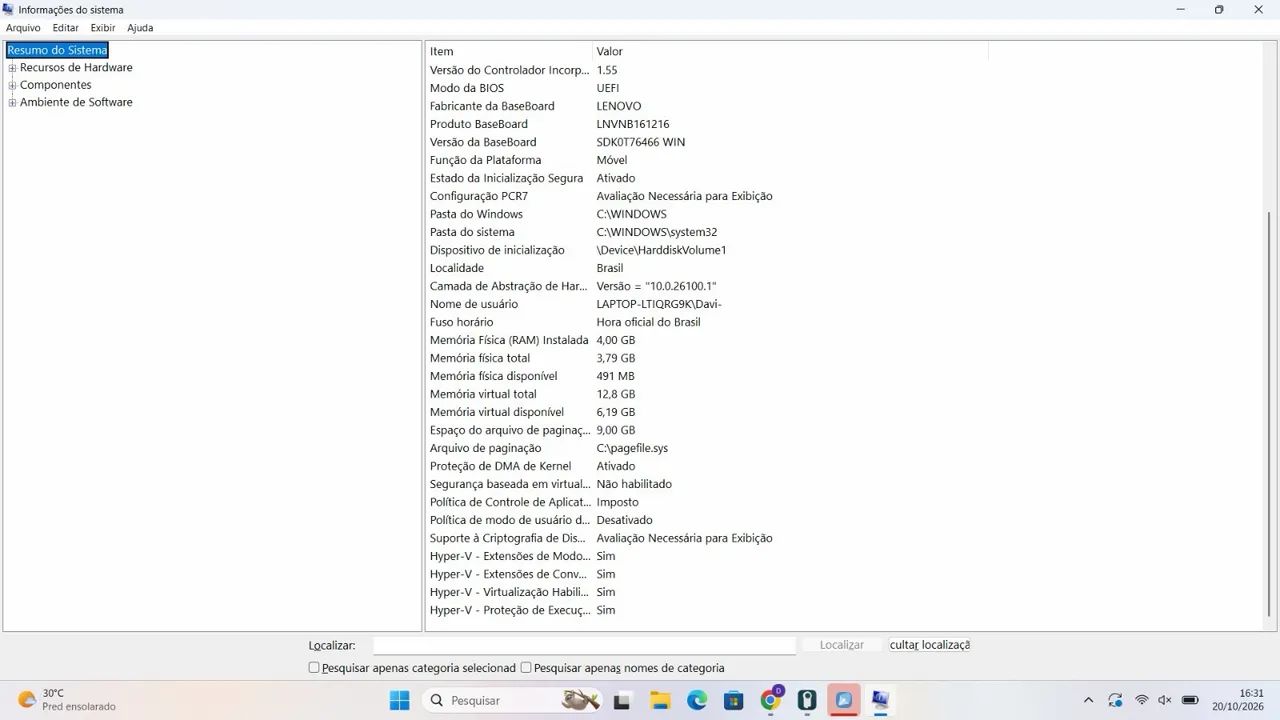Open the red-underlined taskbar app icon
This screenshot has width=1280, height=720.
[x=844, y=700]
